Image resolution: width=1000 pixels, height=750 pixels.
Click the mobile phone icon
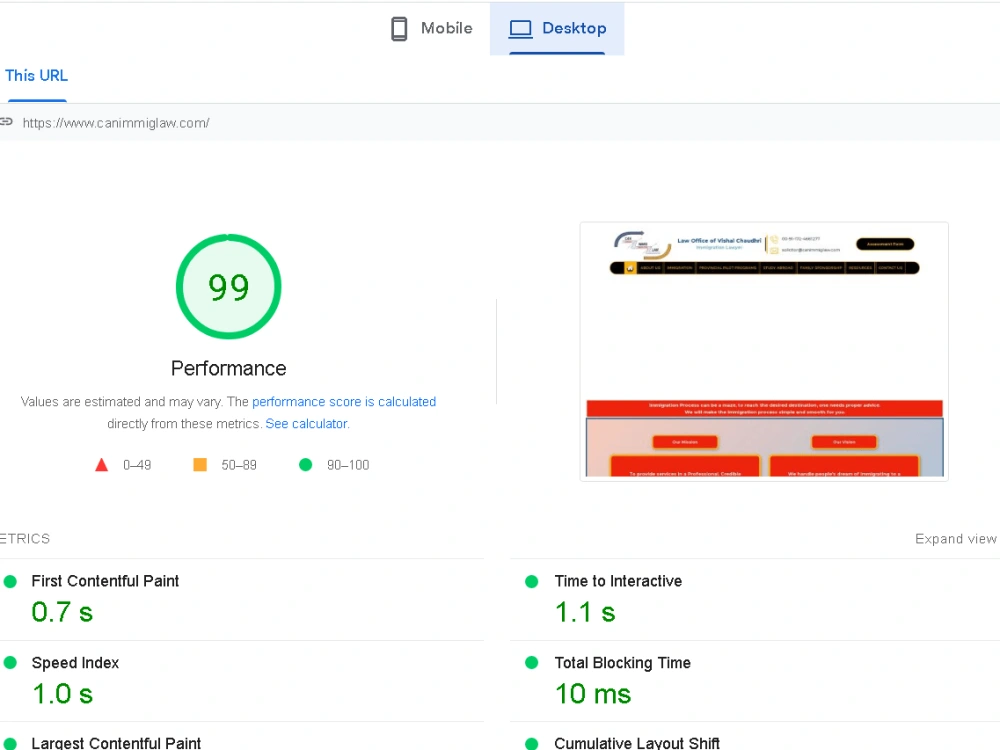click(399, 29)
